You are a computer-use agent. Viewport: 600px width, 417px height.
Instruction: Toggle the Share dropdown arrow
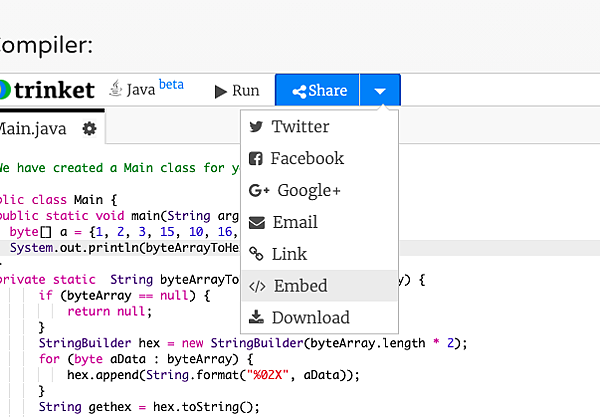pos(380,90)
